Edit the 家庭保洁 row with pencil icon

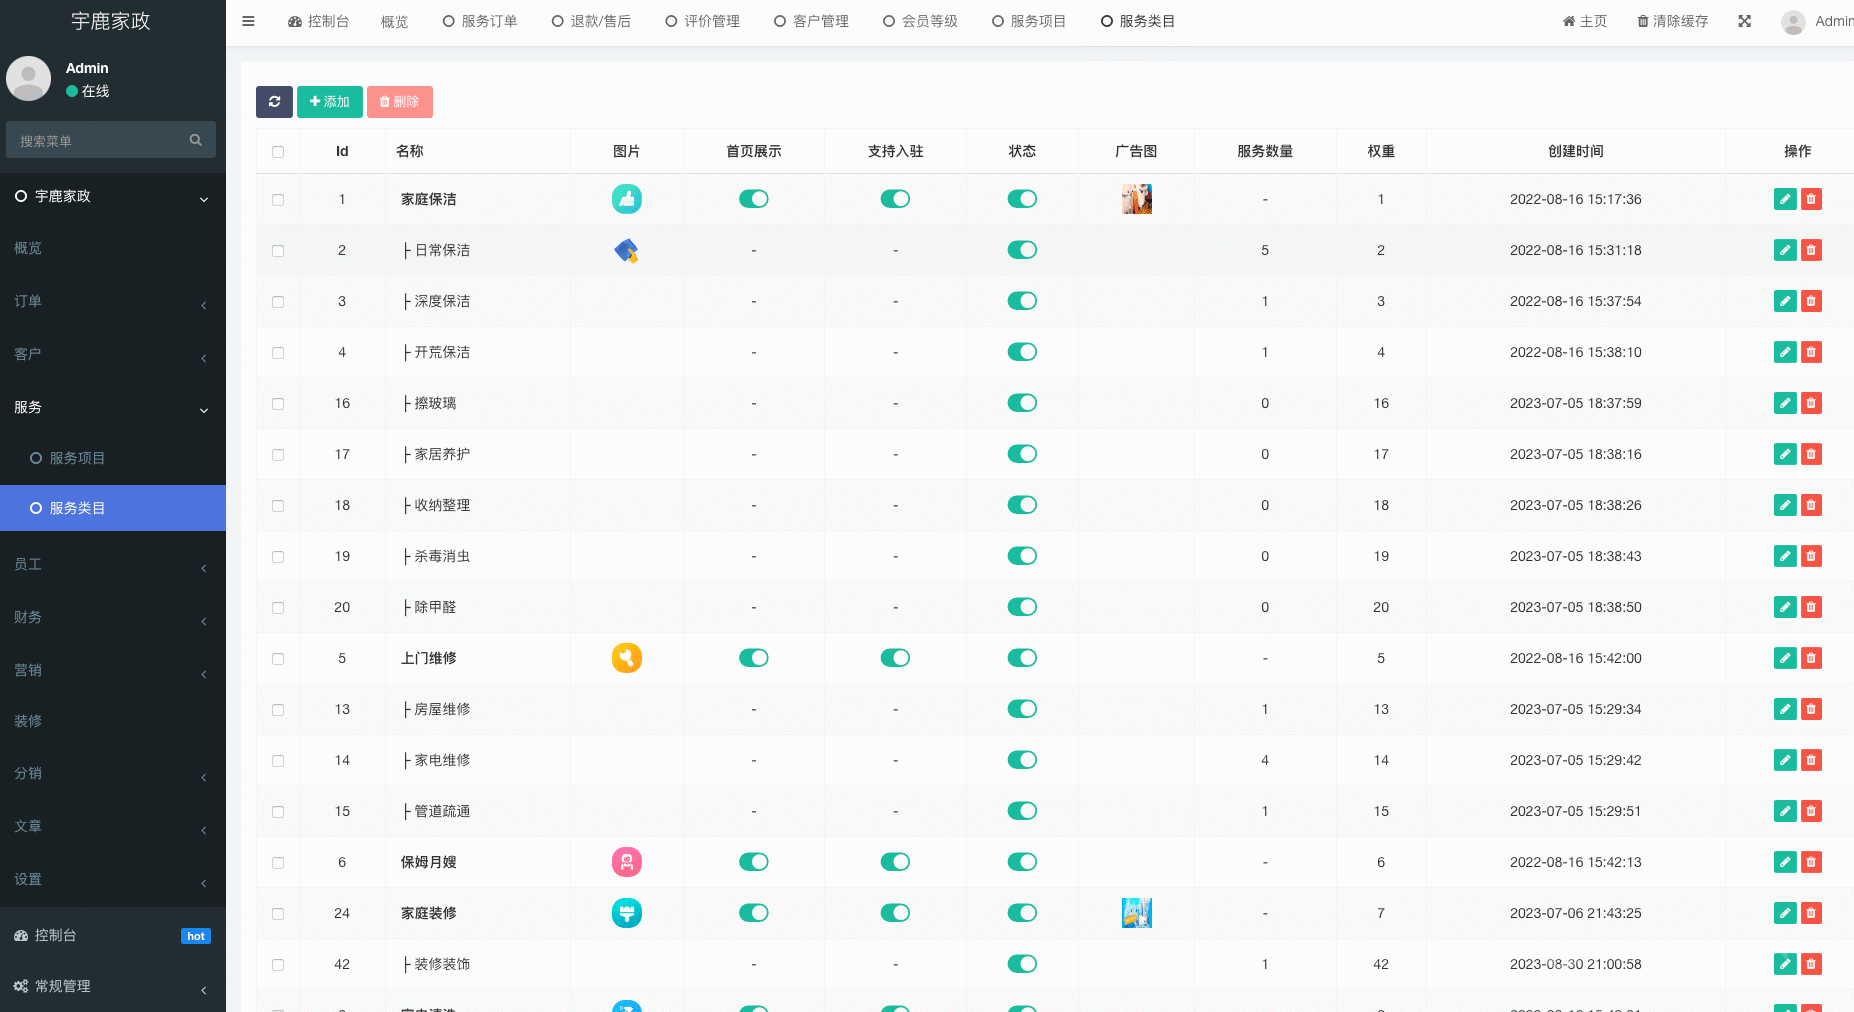[x=1784, y=199]
